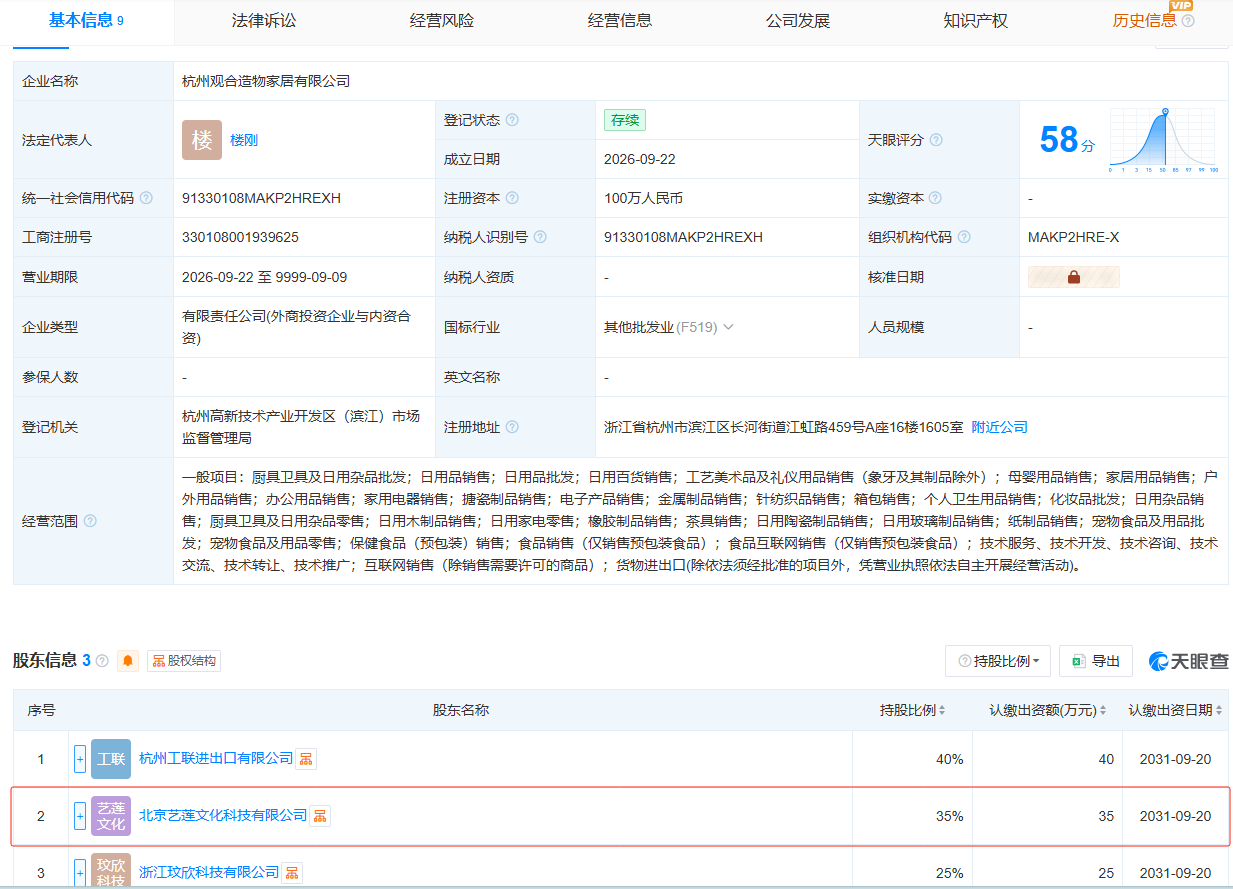Click the help icon beside 统一社会信用代码
This screenshot has width=1233, height=889.
(x=146, y=198)
